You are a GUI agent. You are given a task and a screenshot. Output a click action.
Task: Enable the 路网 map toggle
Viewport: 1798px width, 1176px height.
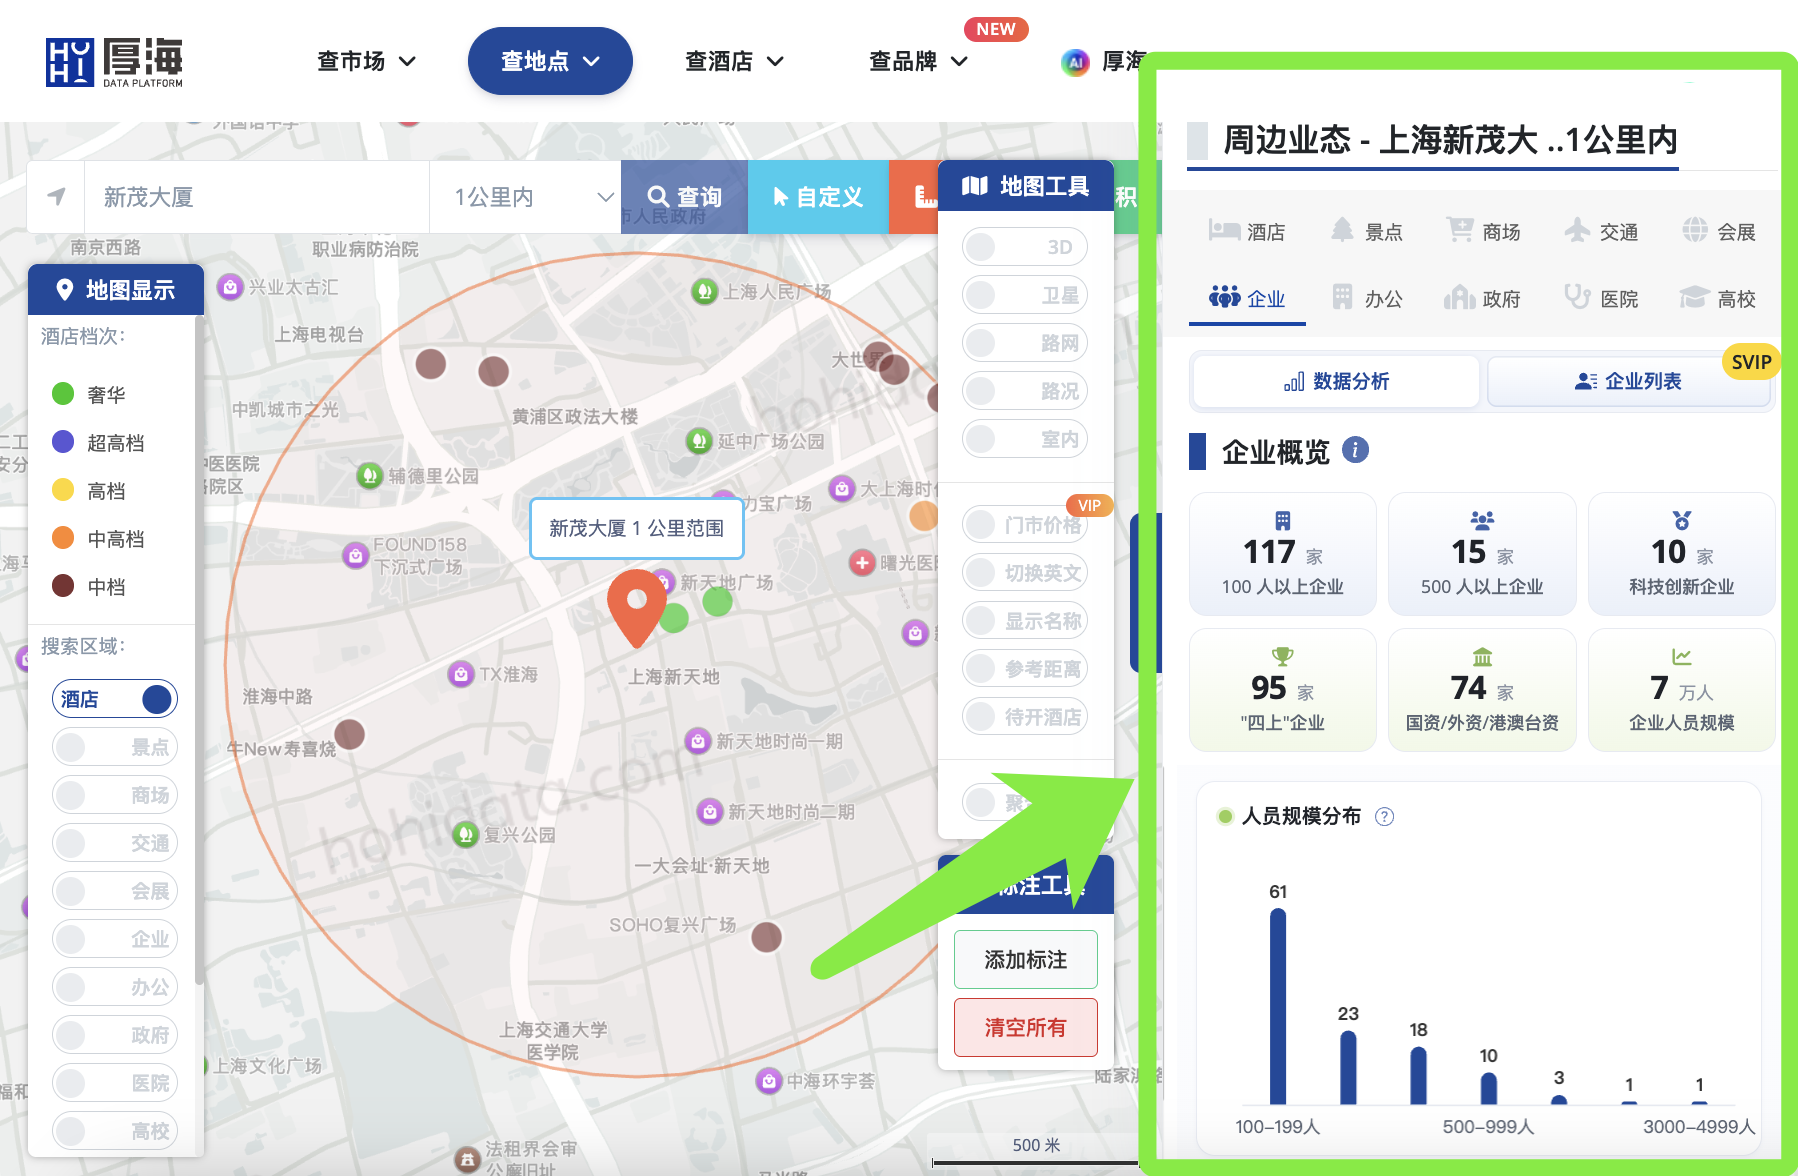point(1025,343)
